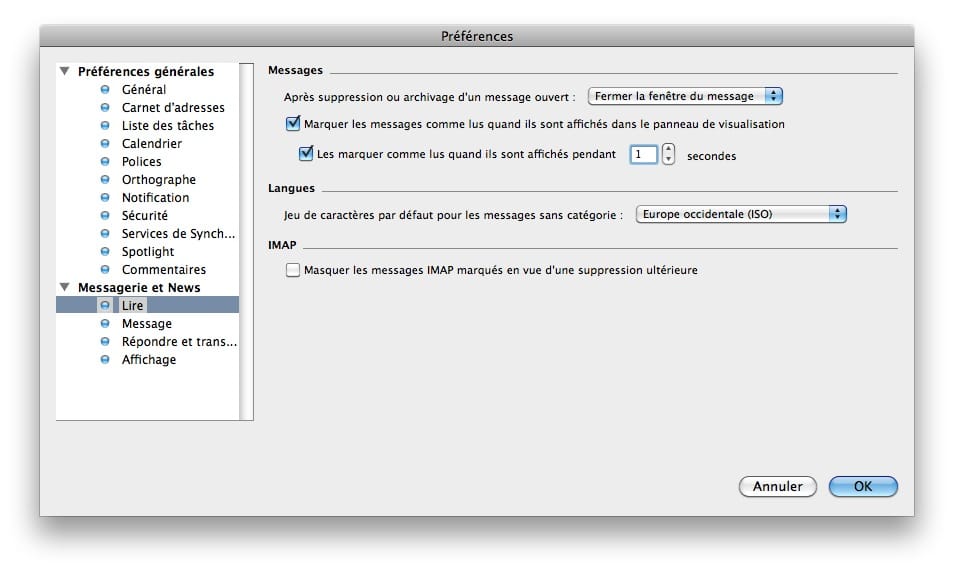Select Message under Messagerie et News

(147, 323)
